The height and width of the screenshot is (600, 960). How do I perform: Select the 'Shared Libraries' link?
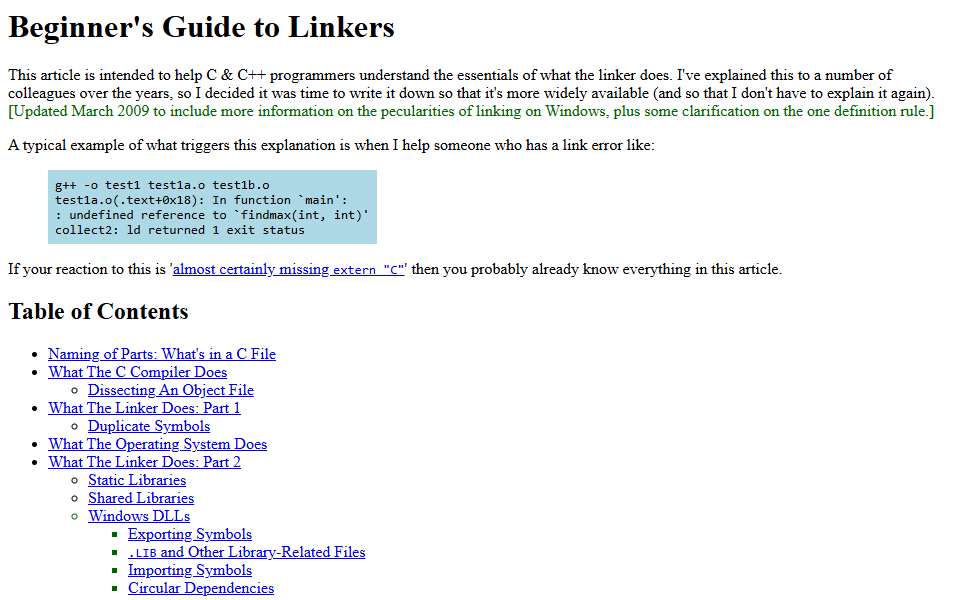(141, 498)
